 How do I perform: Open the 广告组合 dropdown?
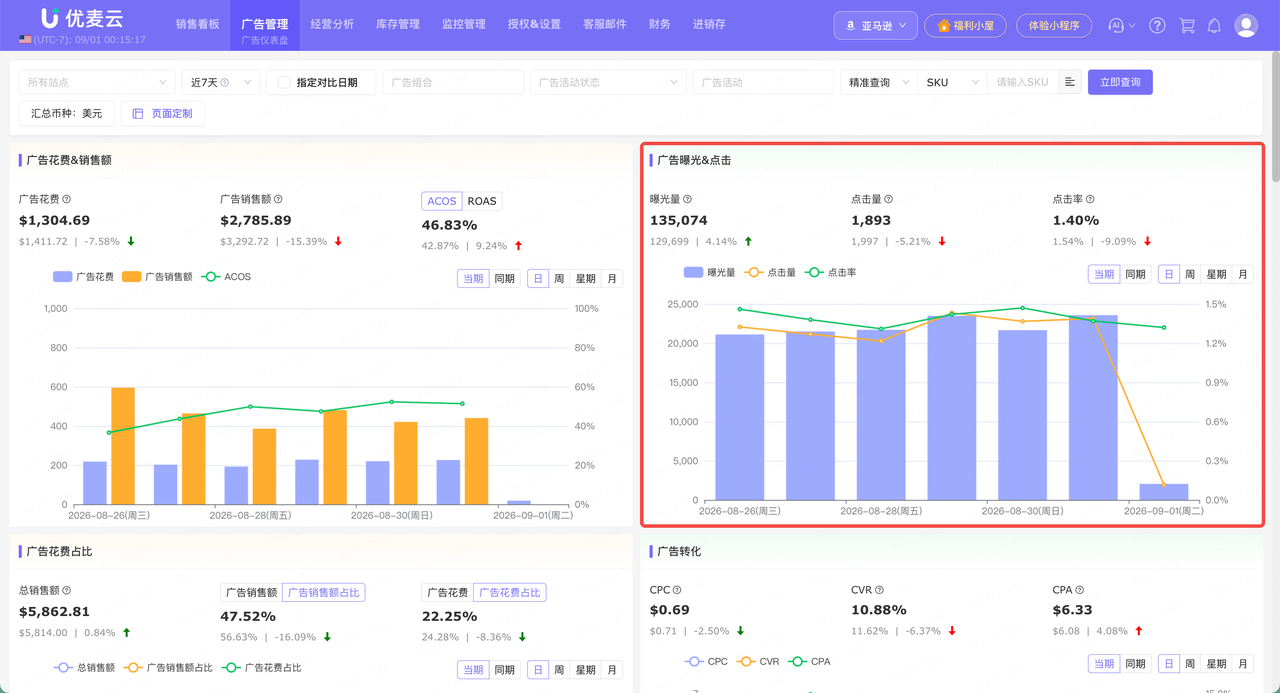pos(452,83)
